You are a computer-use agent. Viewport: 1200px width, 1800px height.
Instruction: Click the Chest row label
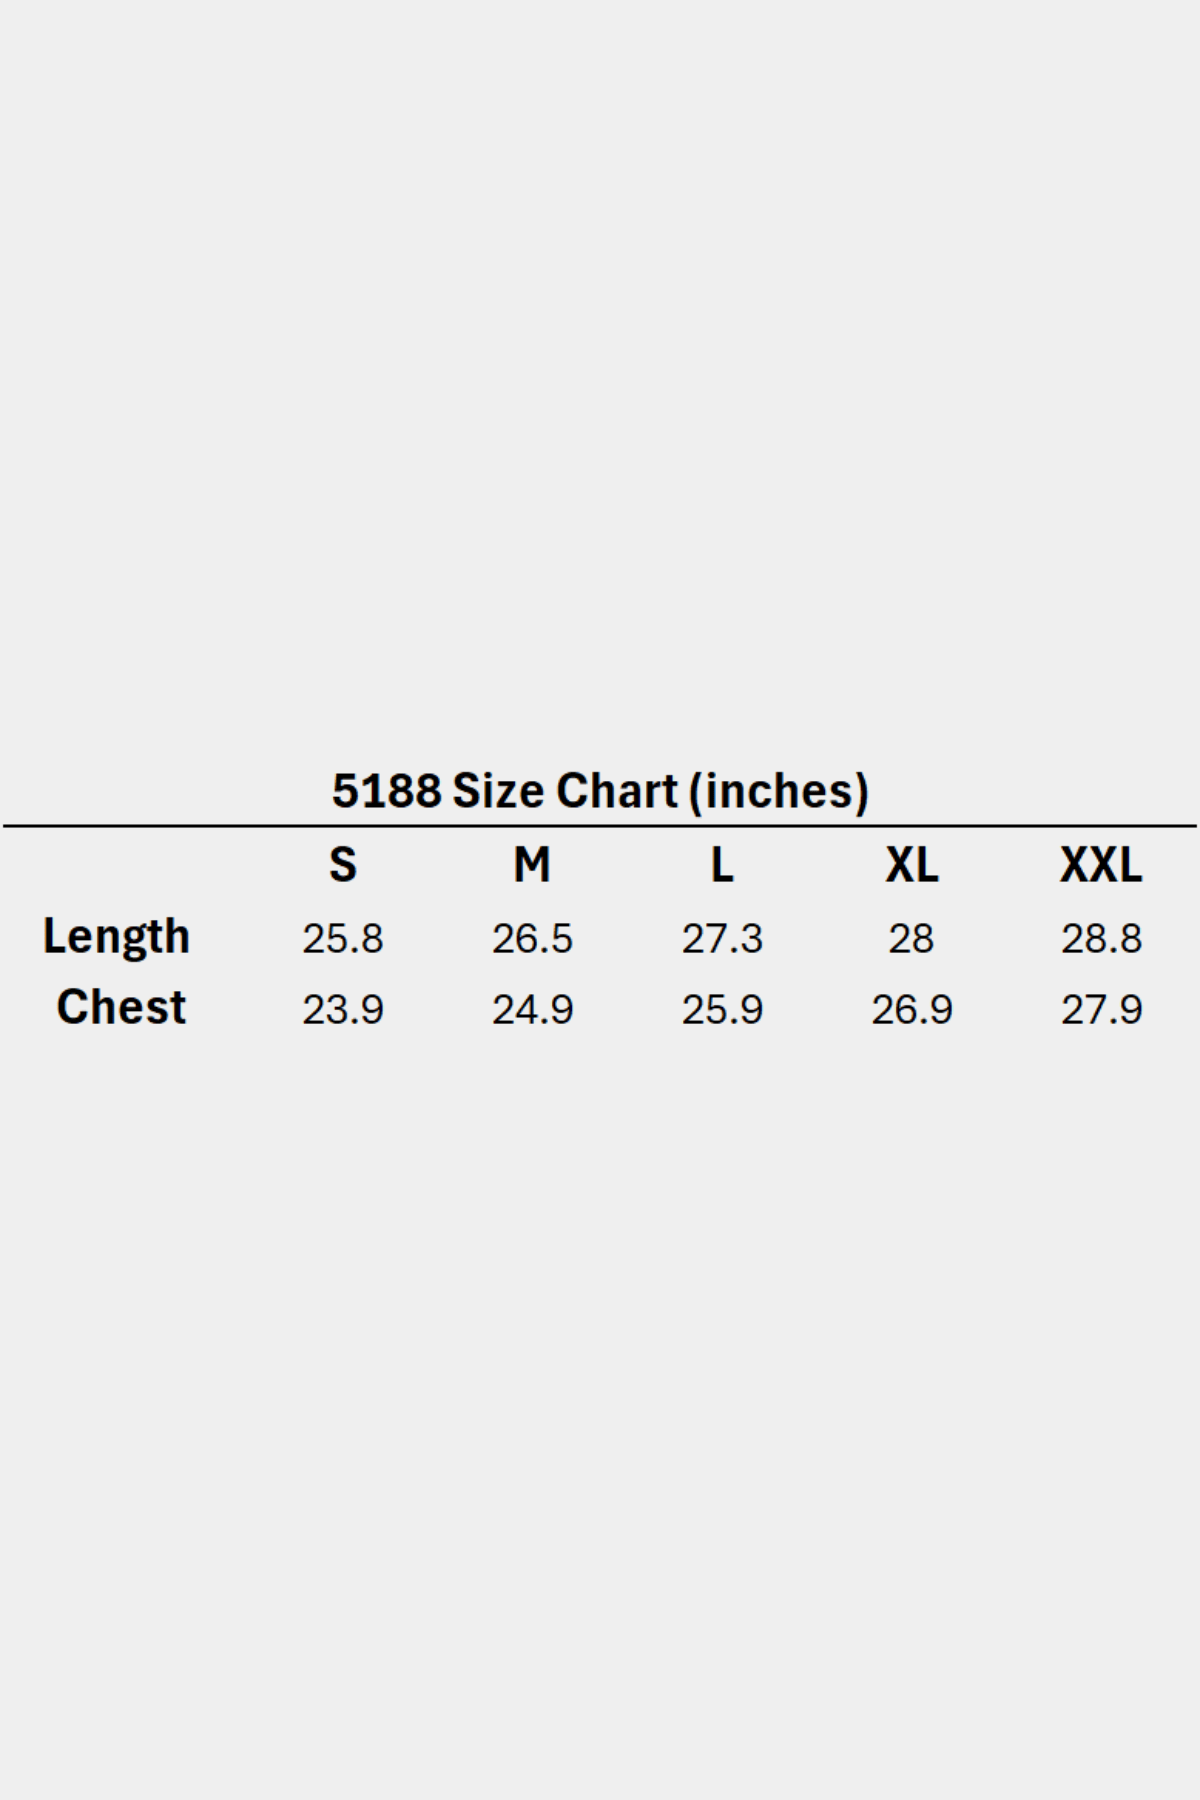(x=121, y=1007)
